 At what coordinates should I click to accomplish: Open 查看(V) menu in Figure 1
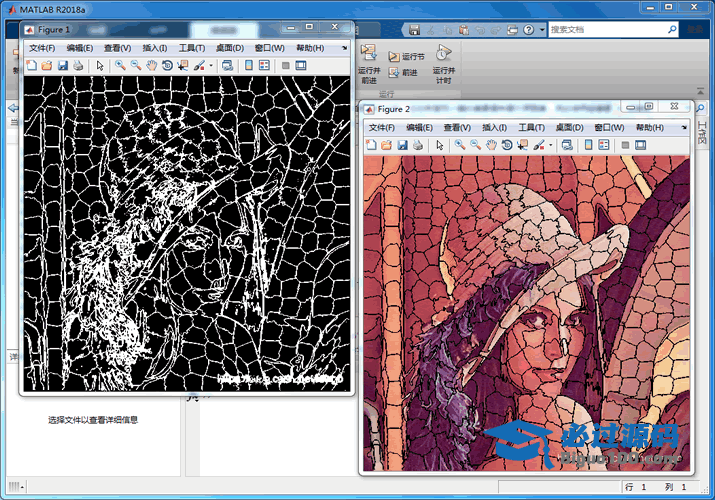(118, 48)
